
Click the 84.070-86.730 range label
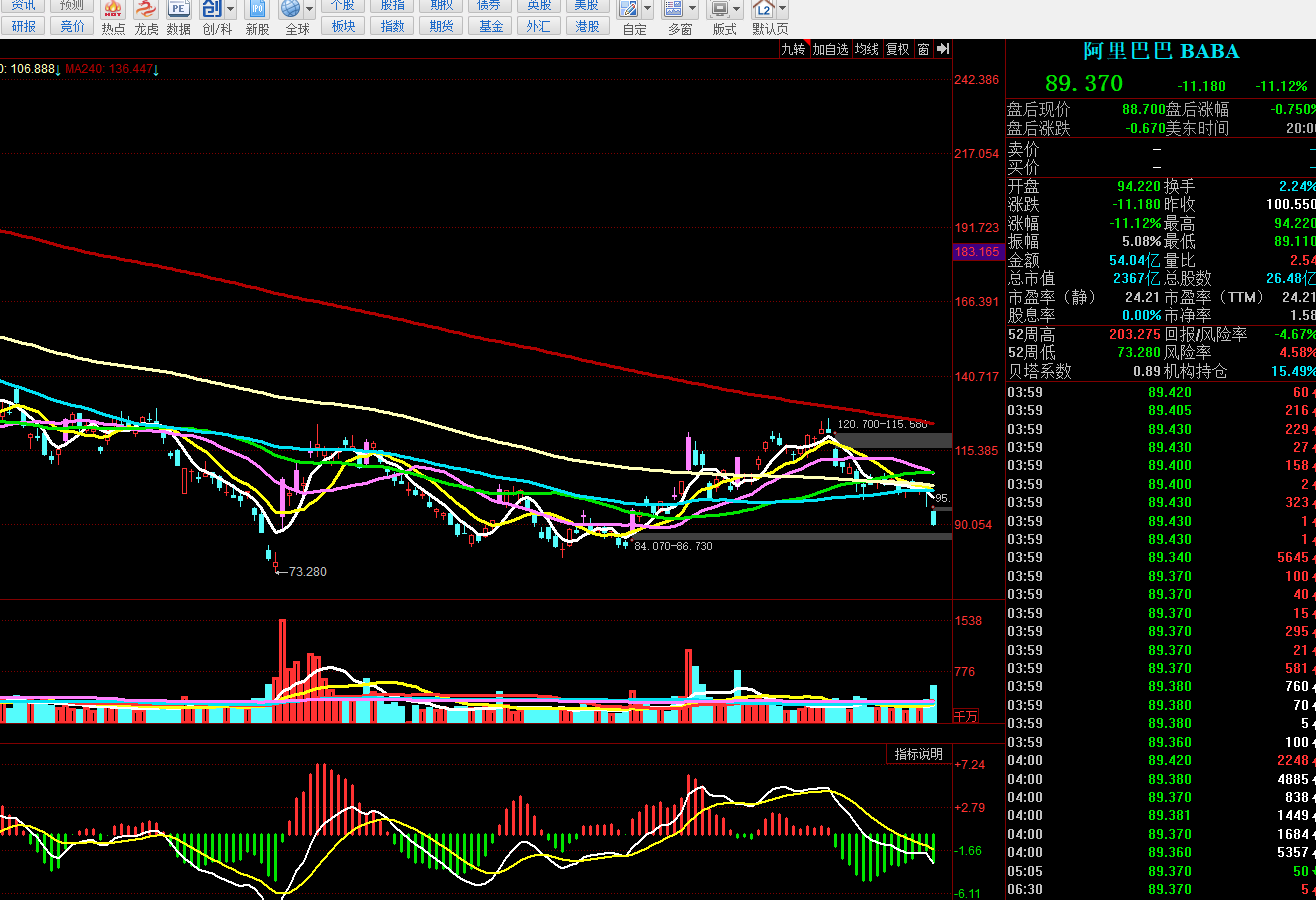pos(673,546)
